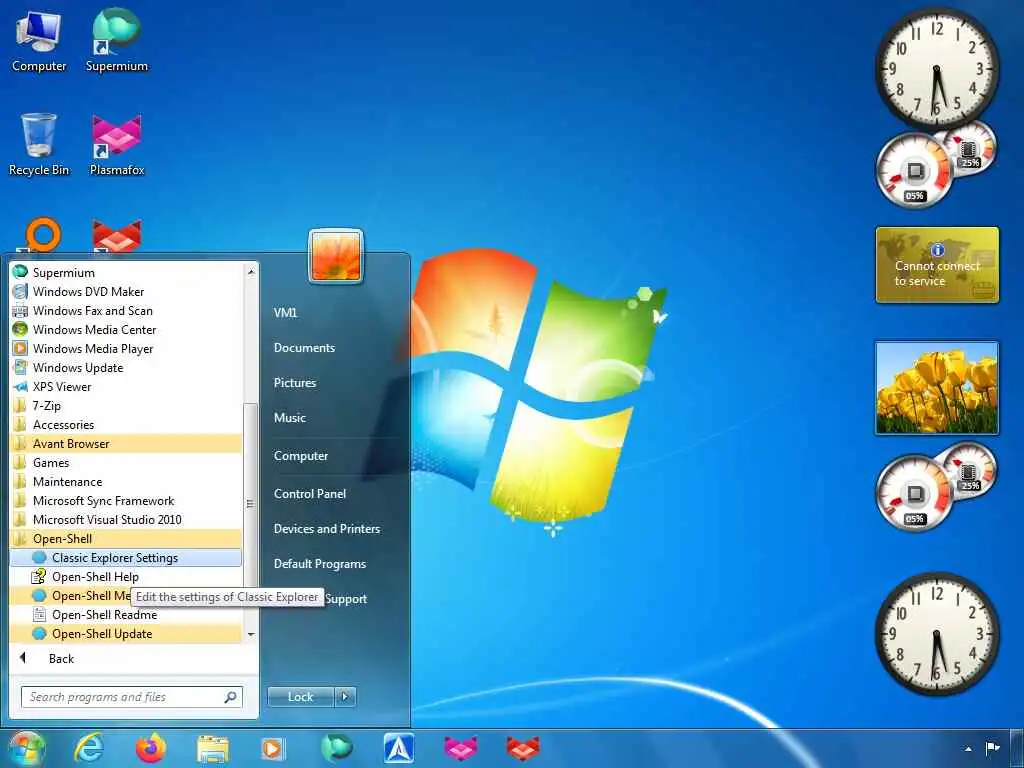
Task: Open the VM1 user folder
Action: tap(285, 313)
